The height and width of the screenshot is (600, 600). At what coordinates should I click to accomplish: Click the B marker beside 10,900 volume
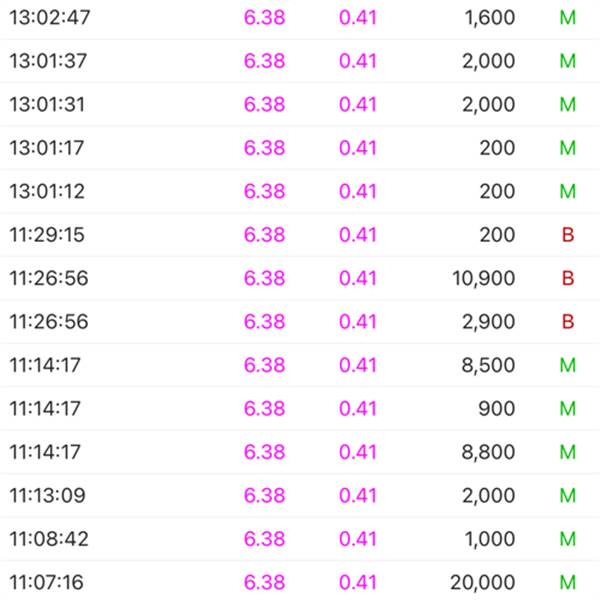pos(568,278)
